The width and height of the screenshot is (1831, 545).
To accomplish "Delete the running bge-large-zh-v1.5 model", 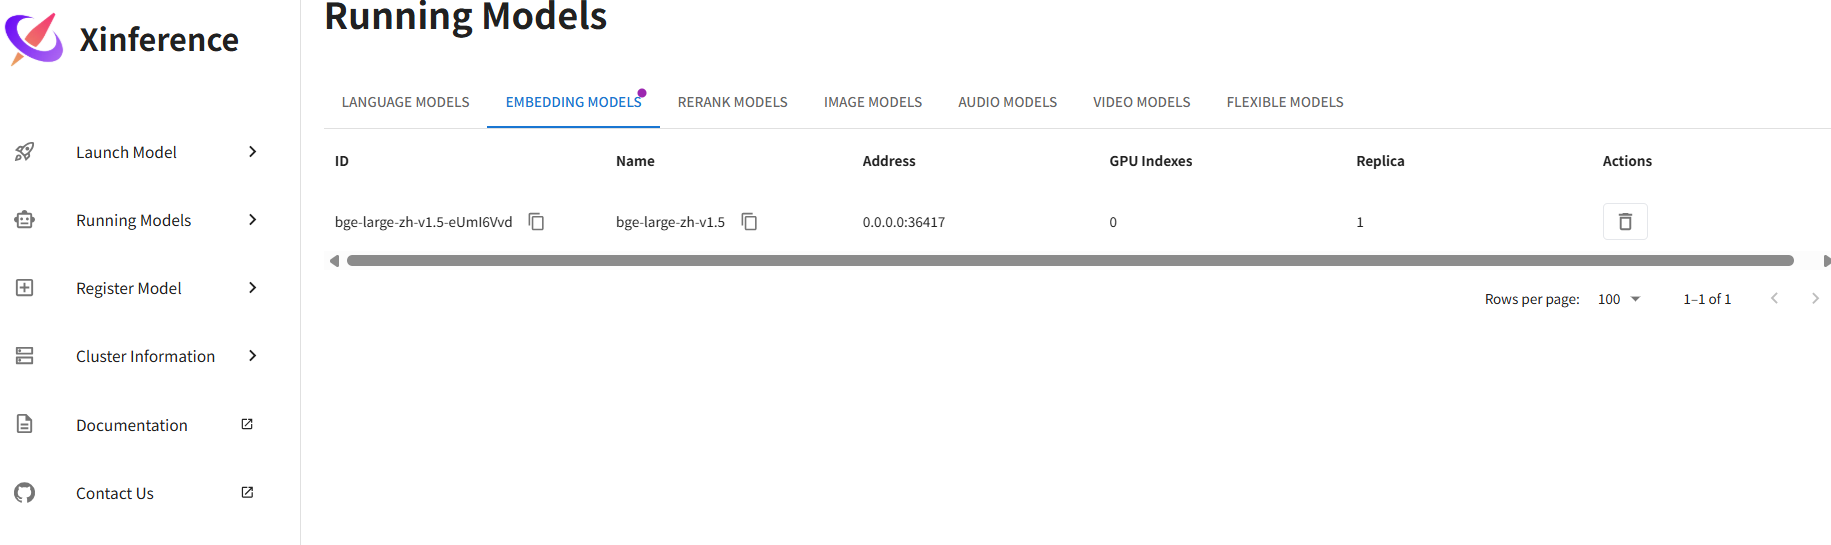I will 1625,222.
